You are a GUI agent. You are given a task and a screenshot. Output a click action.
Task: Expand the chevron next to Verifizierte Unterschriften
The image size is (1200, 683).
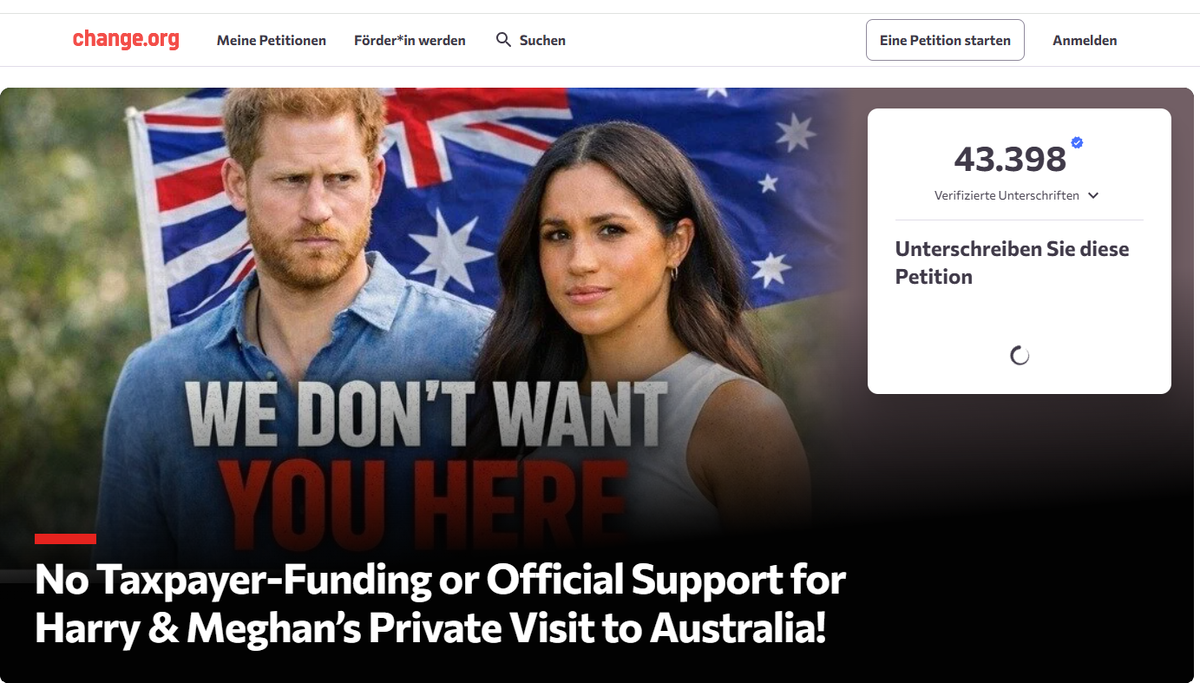point(1093,196)
